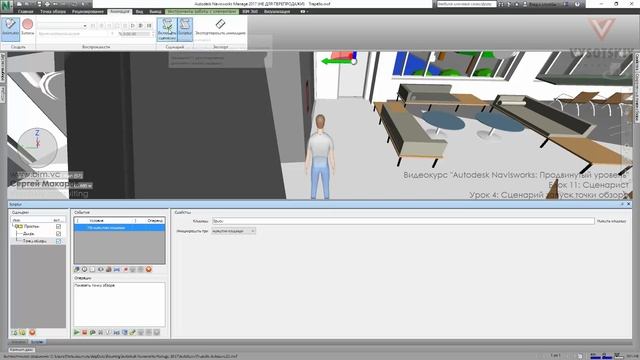The width and height of the screenshot is (640, 360).
Task: Click the On Timer clock event icon
Action: click(x=84, y=269)
